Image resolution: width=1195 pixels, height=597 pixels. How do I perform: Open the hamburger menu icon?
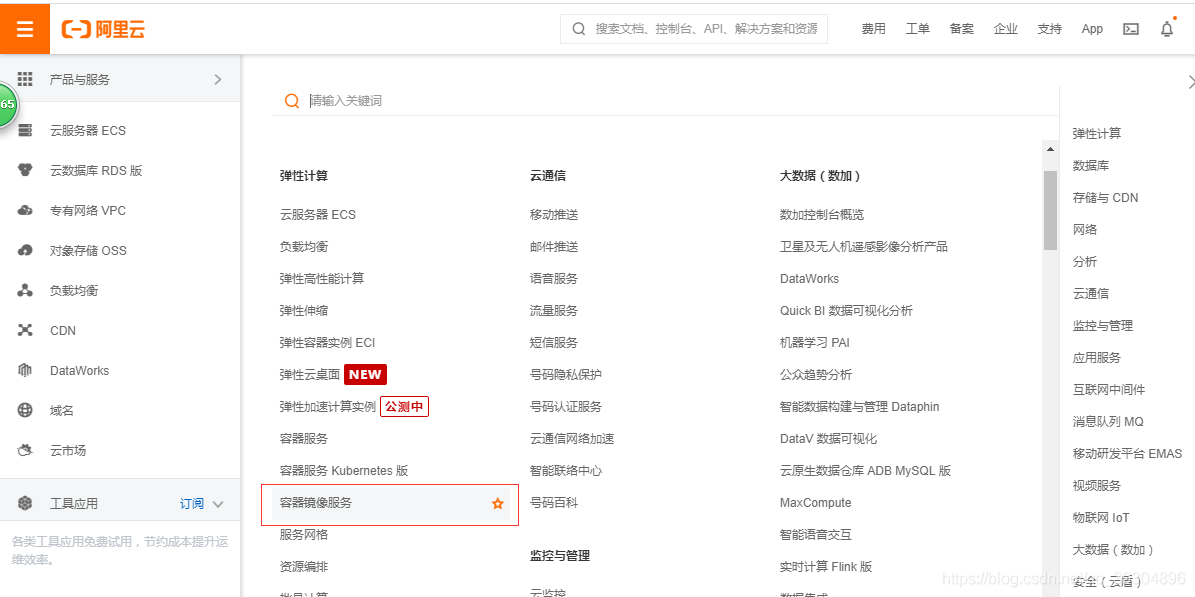pos(24,28)
